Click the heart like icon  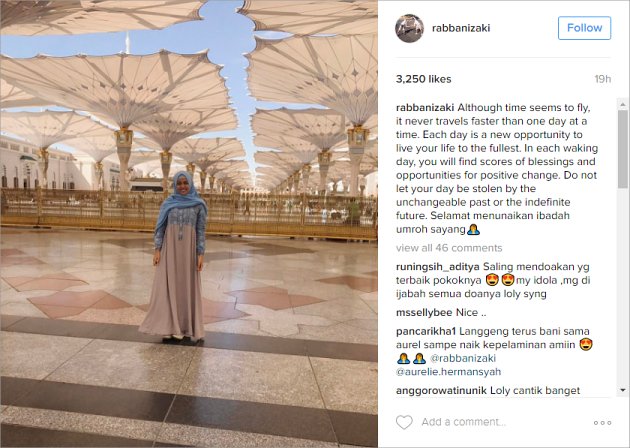[x=404, y=422]
